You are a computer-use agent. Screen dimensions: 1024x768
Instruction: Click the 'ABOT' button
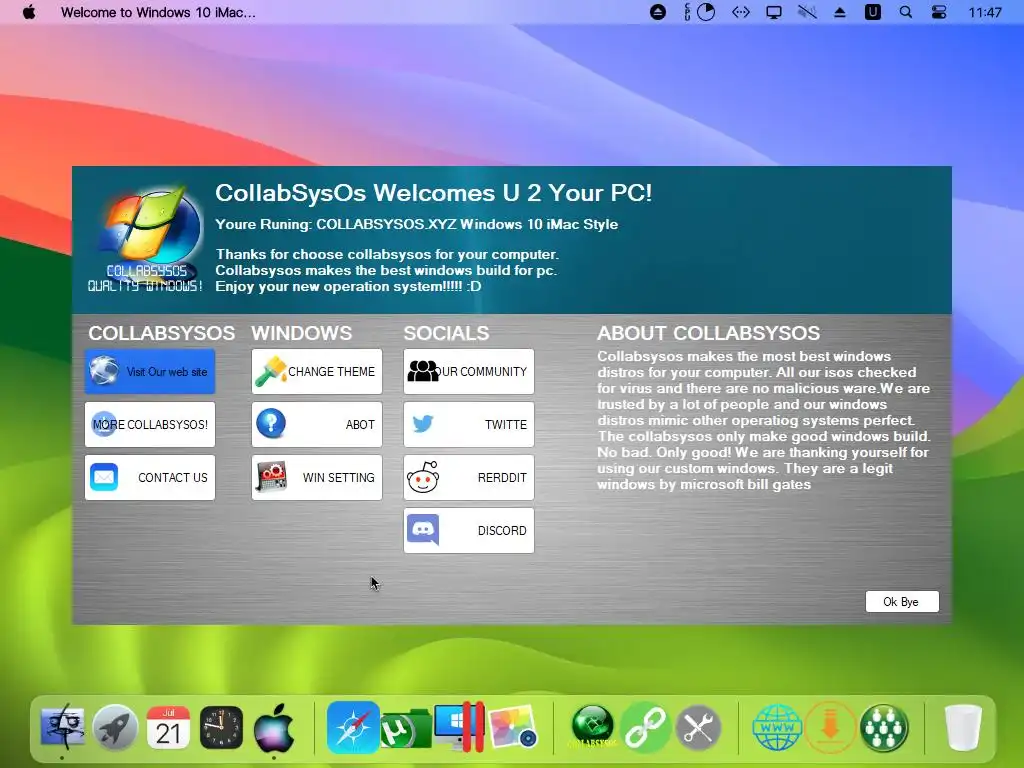[x=317, y=424]
